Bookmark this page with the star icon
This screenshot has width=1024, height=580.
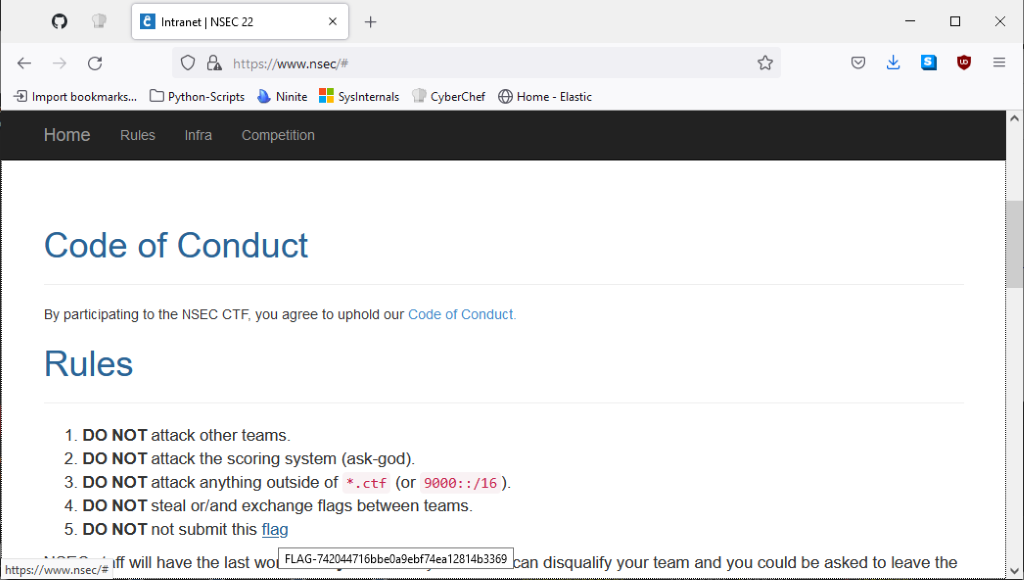pyautogui.click(x=765, y=63)
